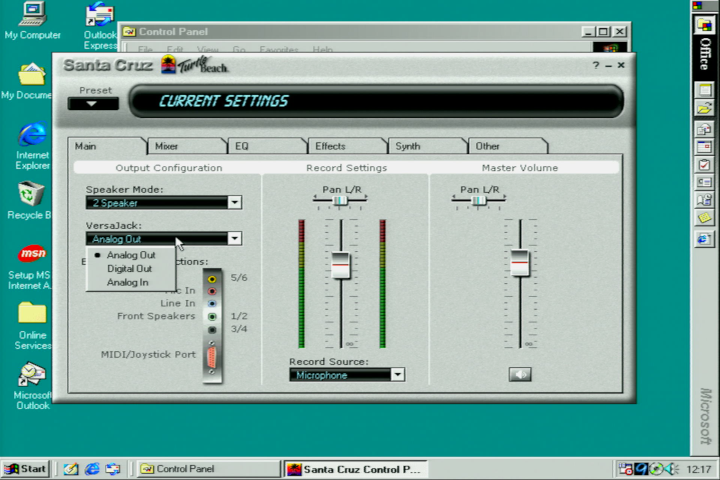Click Office shortcut bar Open Document folder
The width and height of the screenshot is (720, 480).
(704, 108)
